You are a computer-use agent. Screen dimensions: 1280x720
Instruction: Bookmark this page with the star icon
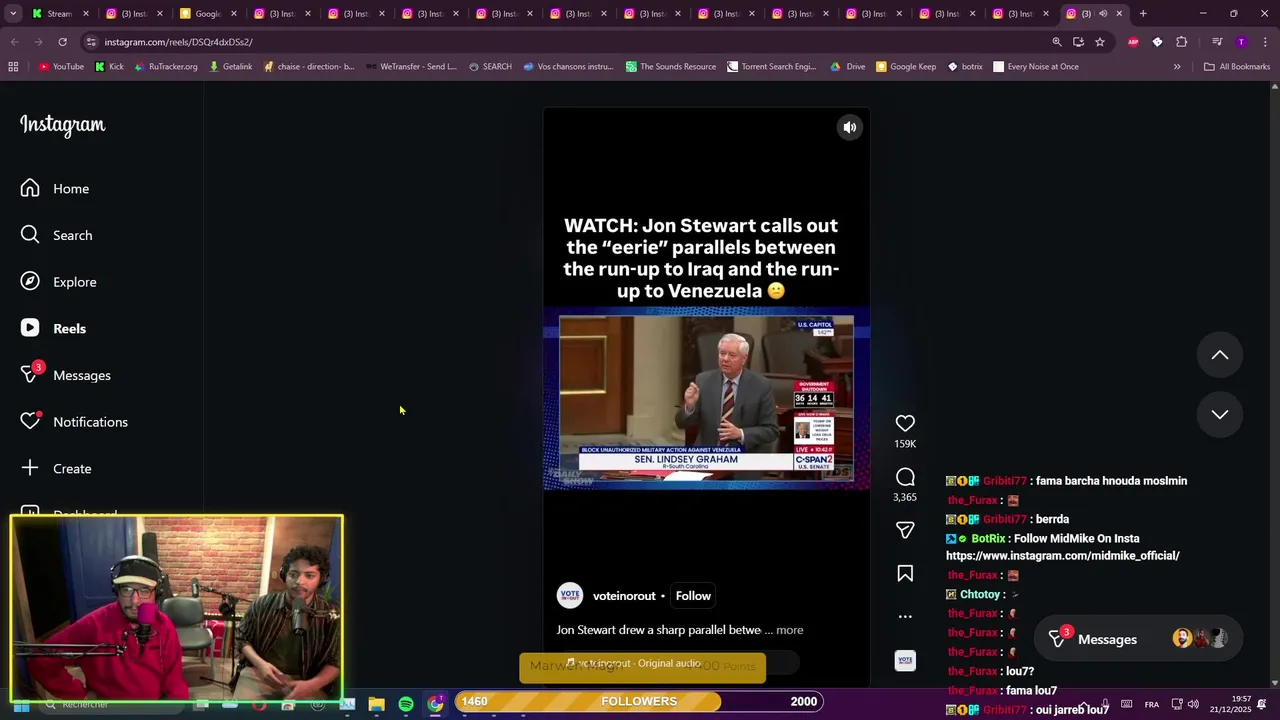tap(1100, 42)
